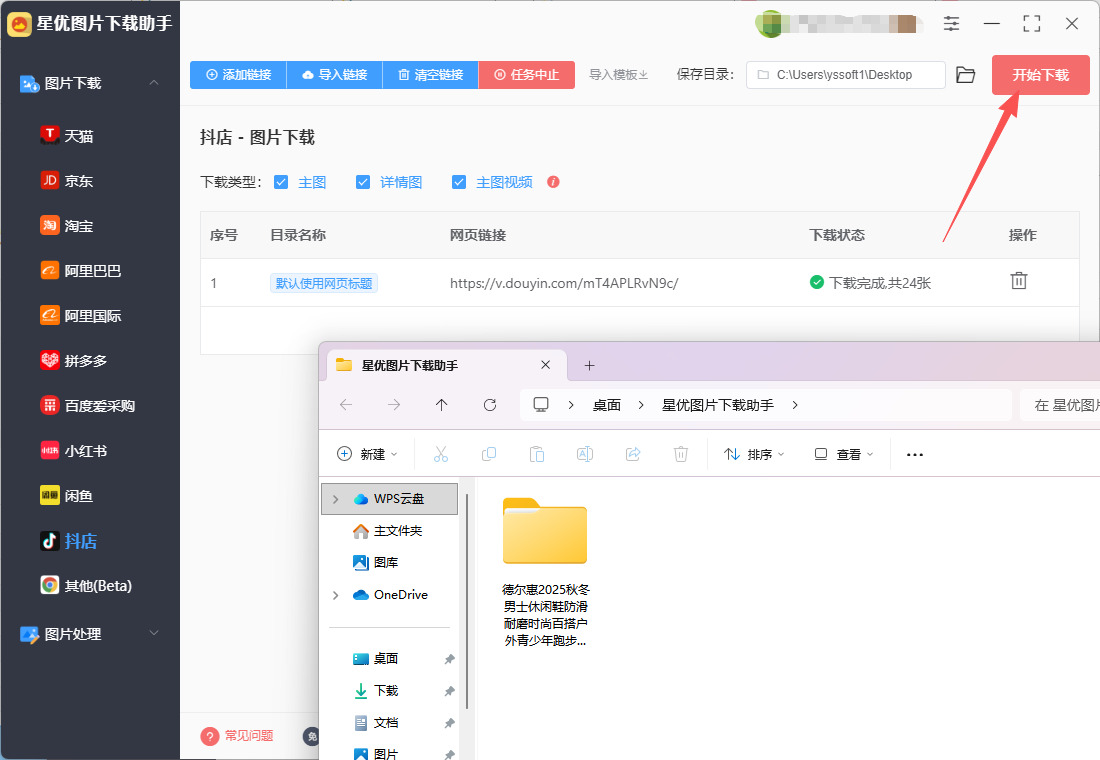Open the settings sliders icon in title bar
Screen dimensions: 1100x760
pos(951,23)
